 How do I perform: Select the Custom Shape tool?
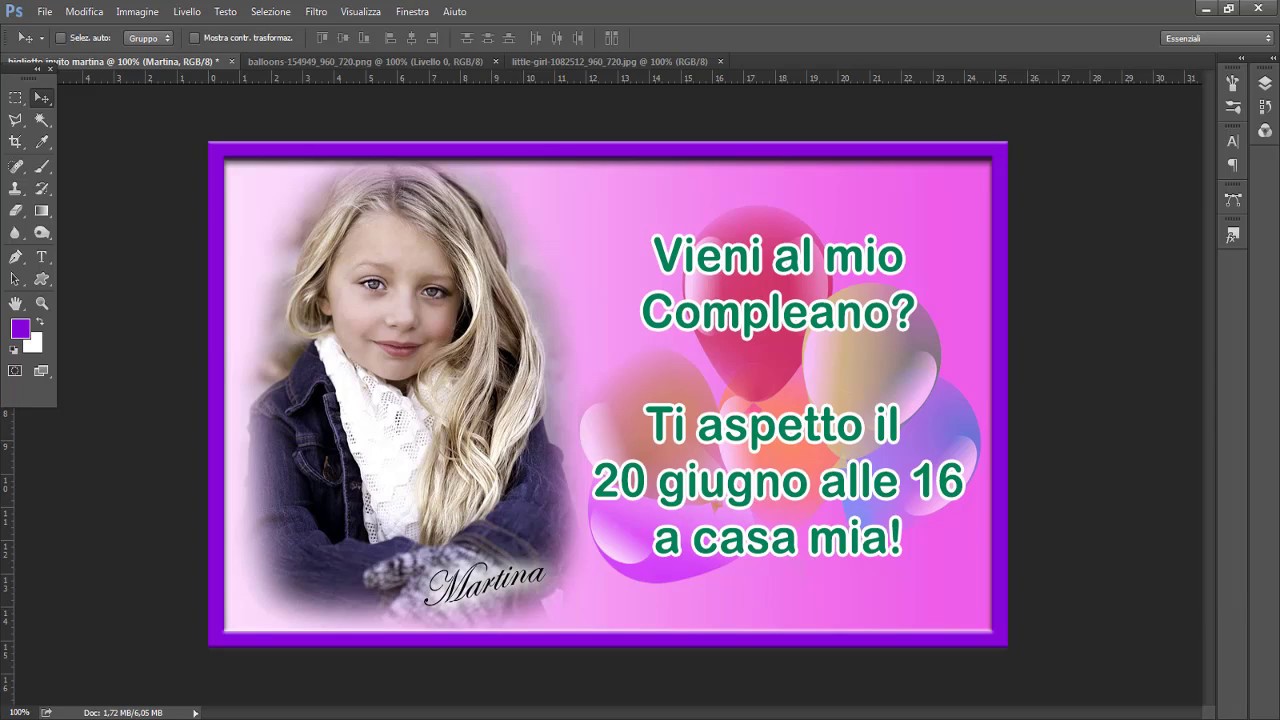pyautogui.click(x=42, y=279)
